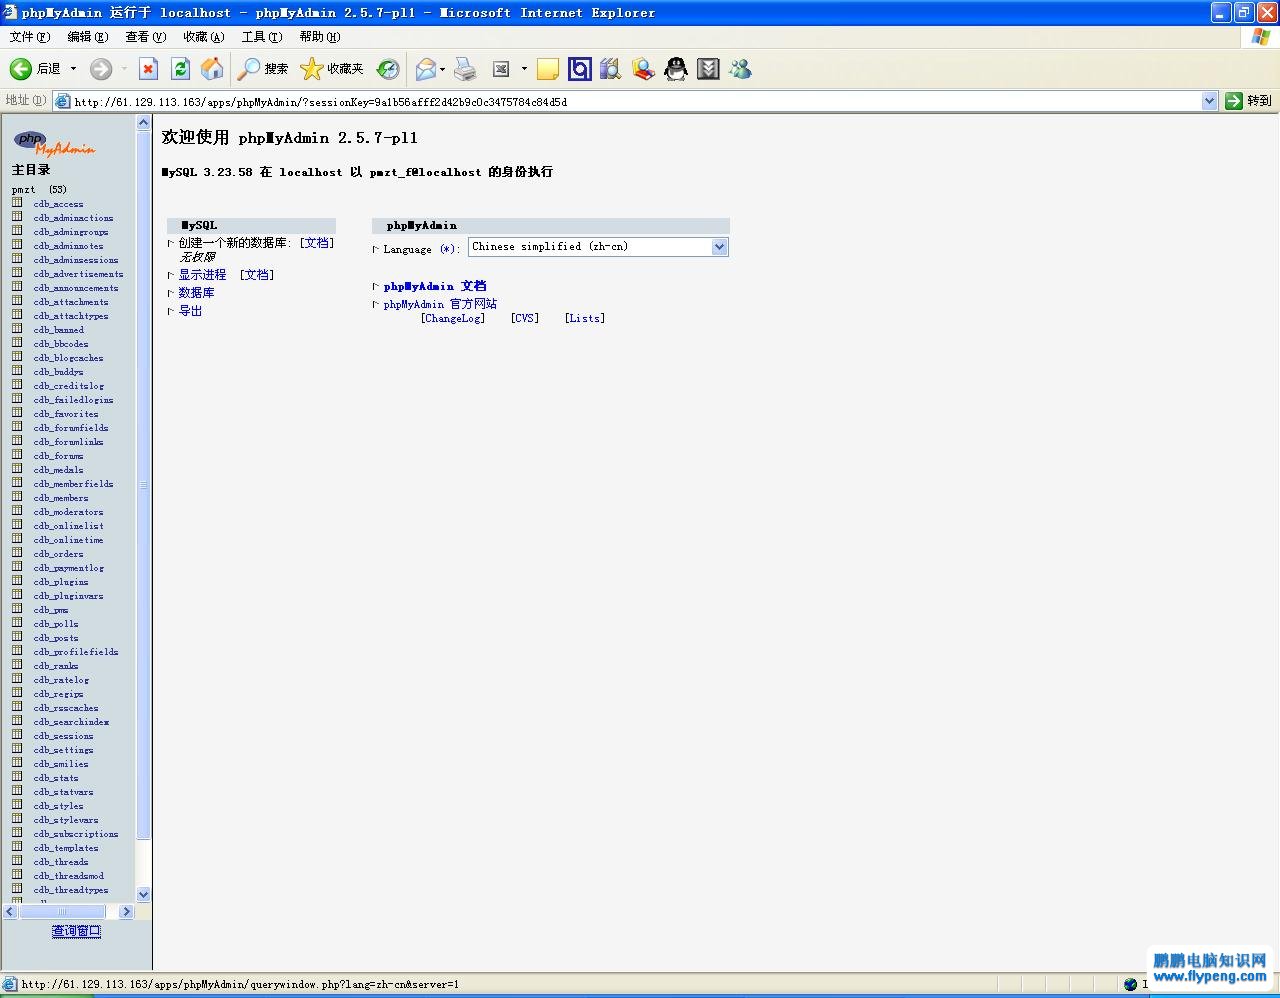The height and width of the screenshot is (998, 1280).
Task: Open the 工具(T) menu
Action: coord(261,37)
